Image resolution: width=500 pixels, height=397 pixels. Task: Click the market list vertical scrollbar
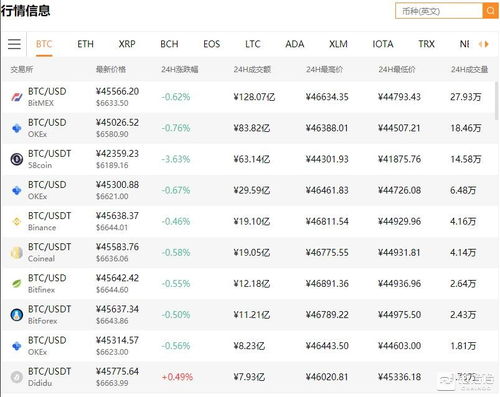496,100
